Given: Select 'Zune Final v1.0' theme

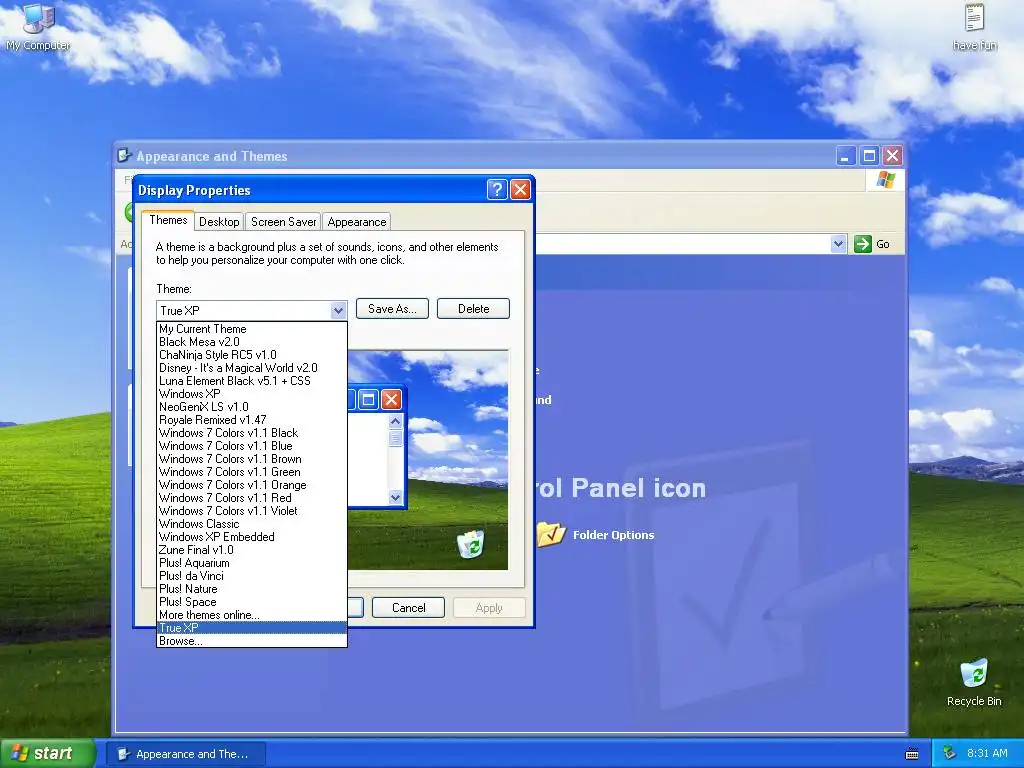Looking at the screenshot, I should [251, 550].
